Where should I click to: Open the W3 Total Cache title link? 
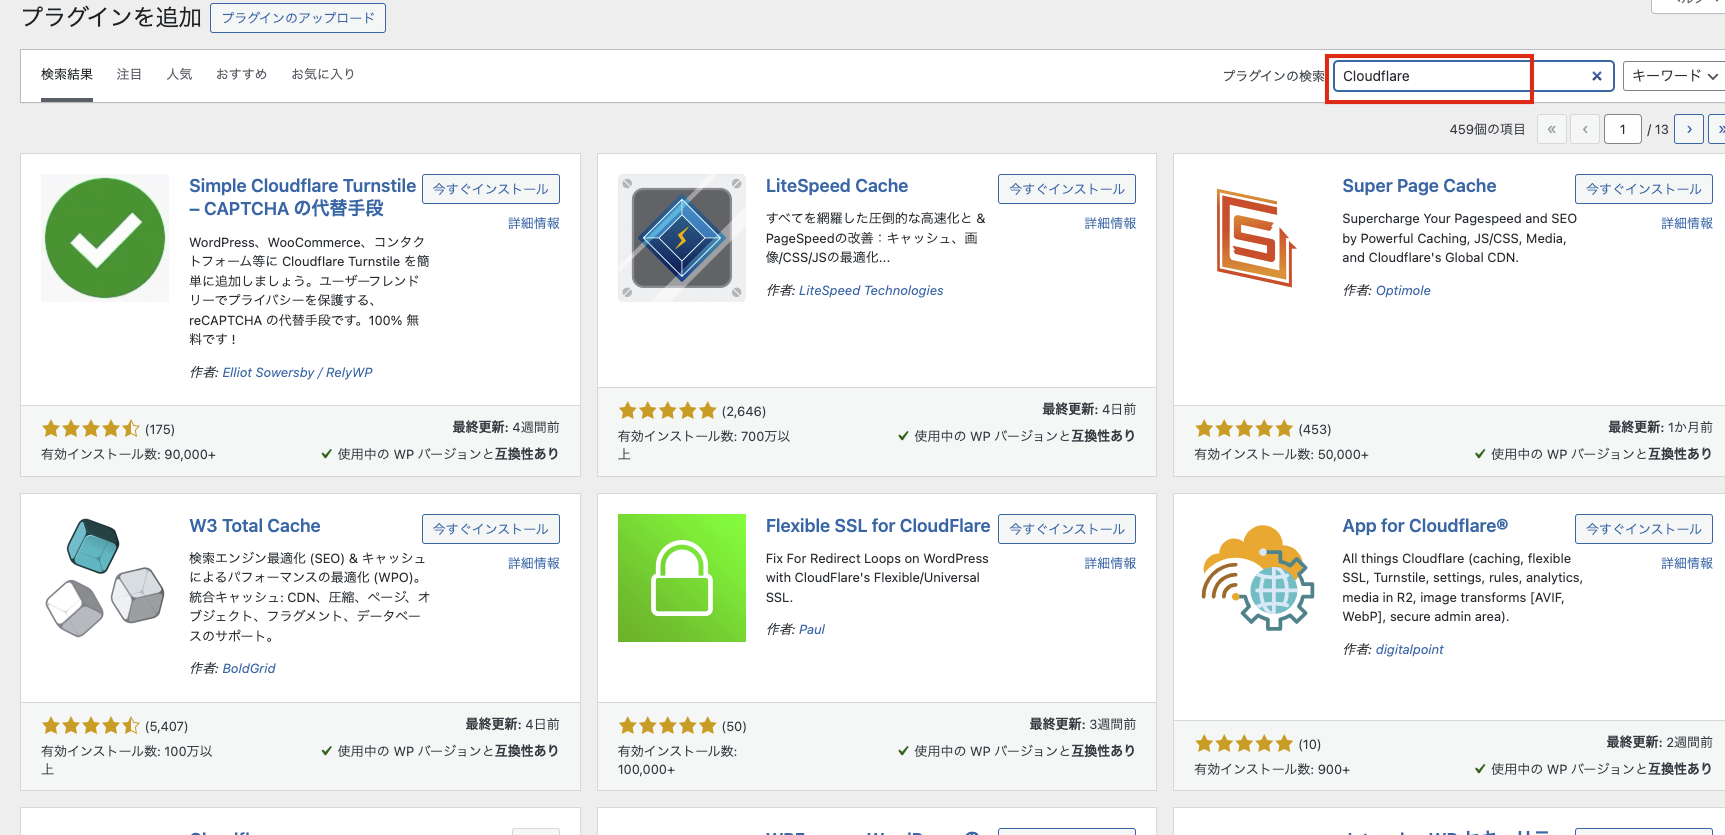tap(255, 526)
